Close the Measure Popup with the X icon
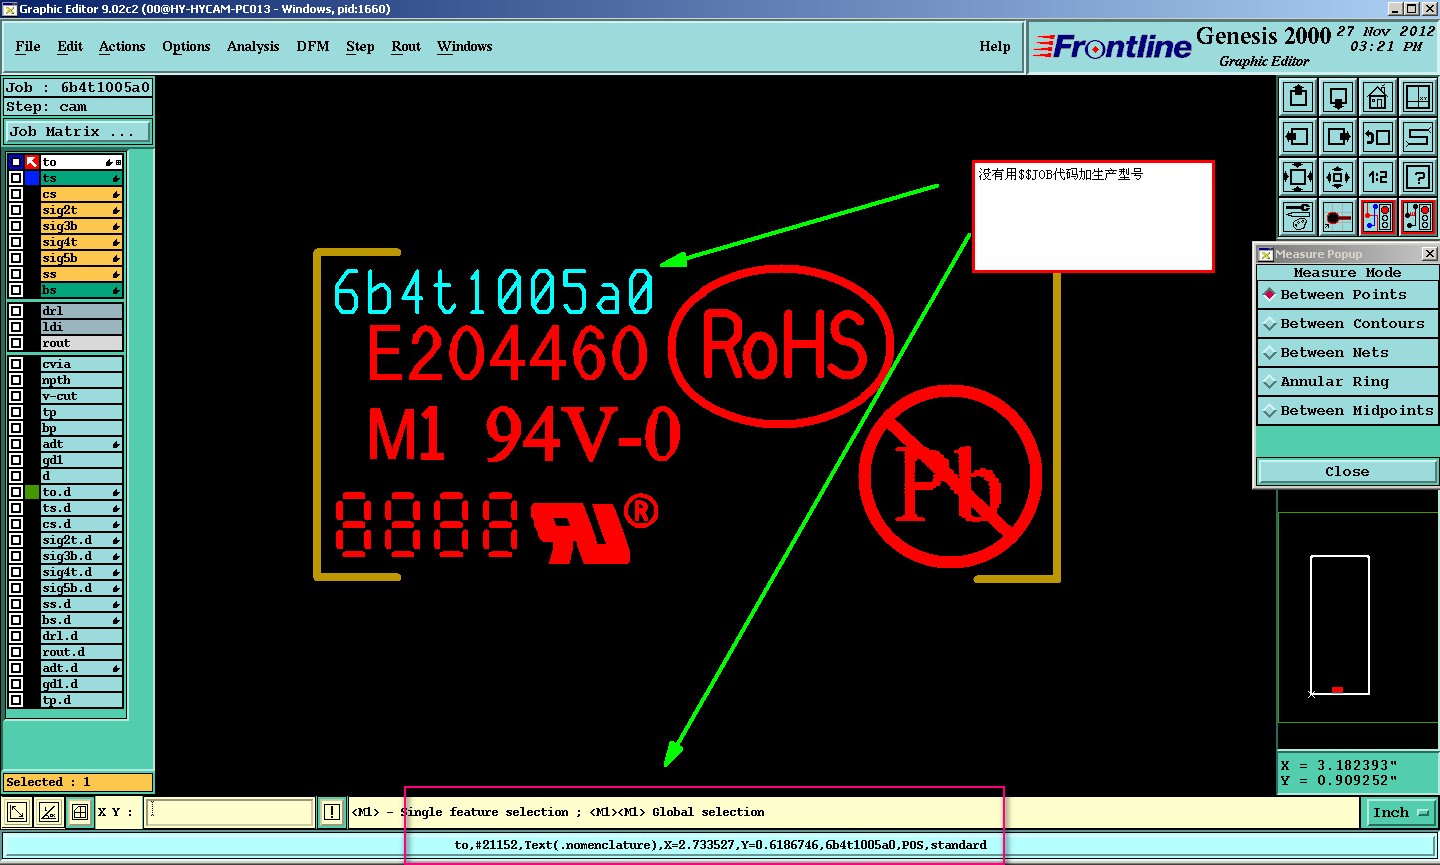 coord(1429,254)
